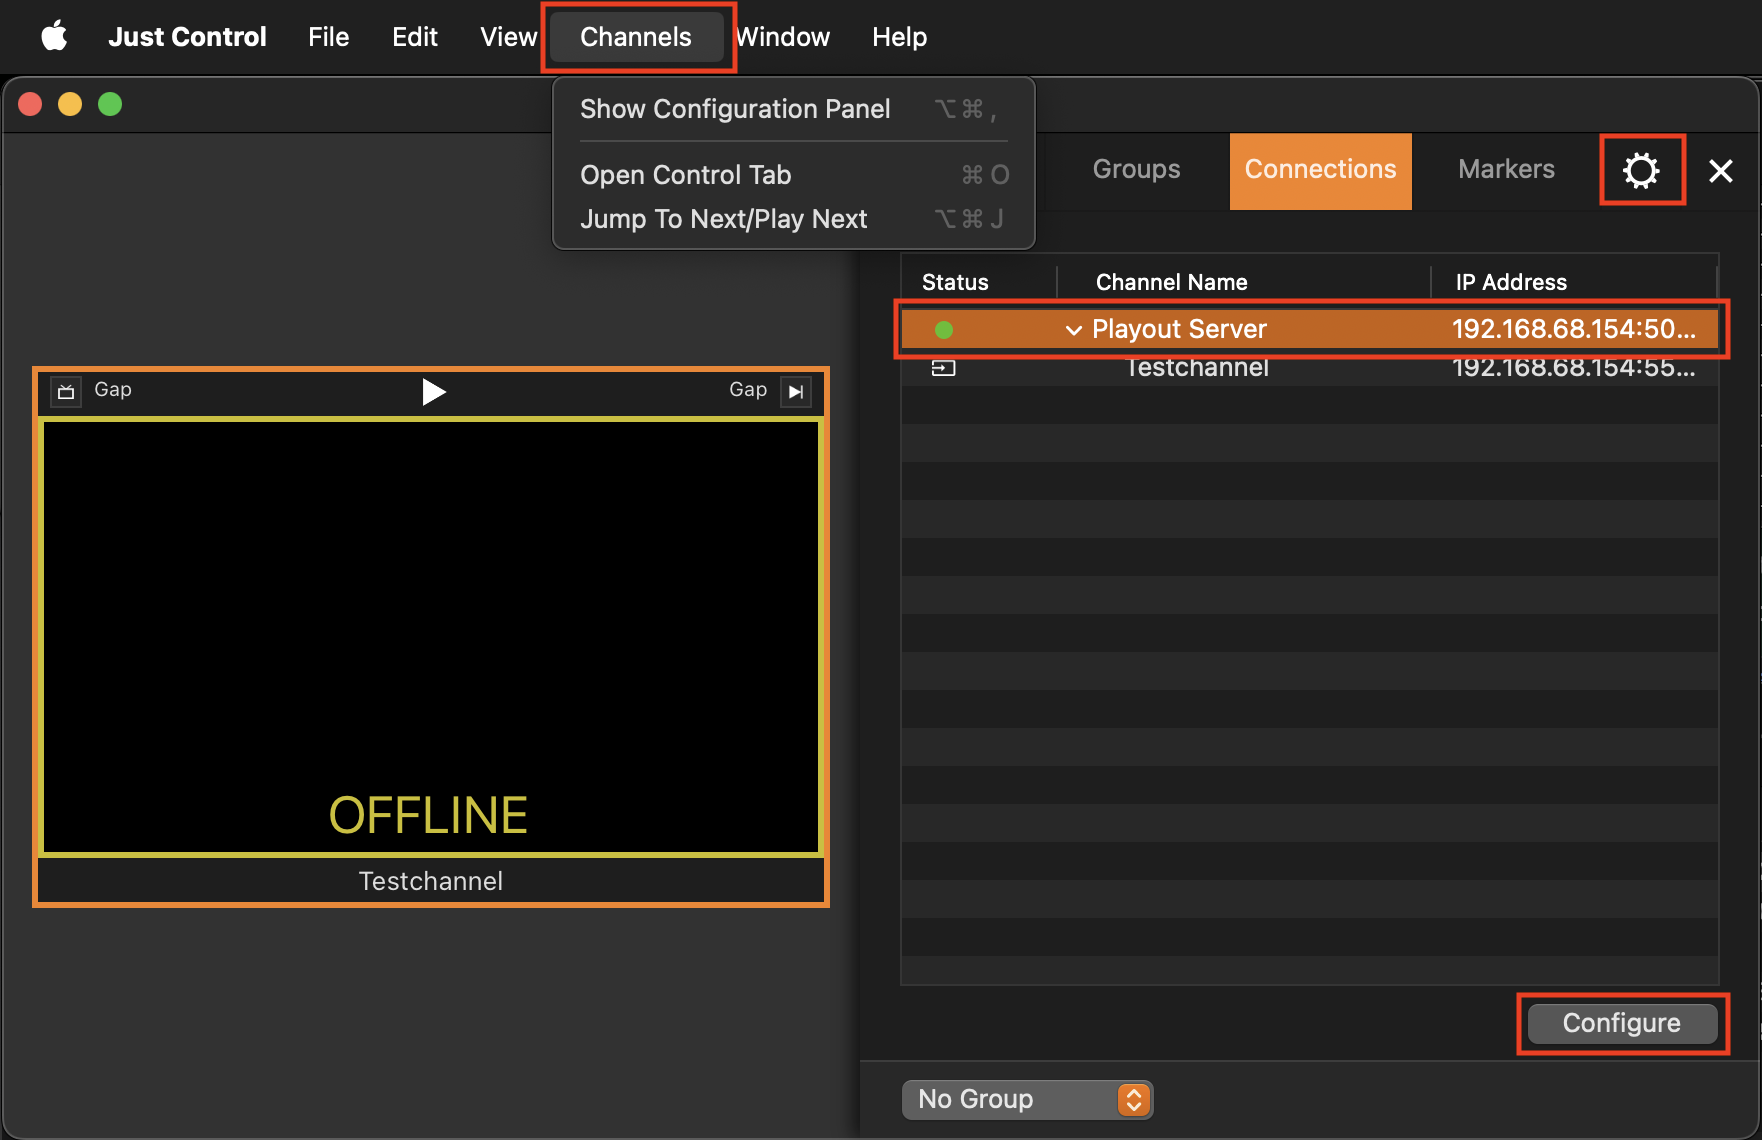The image size is (1762, 1140).
Task: Click the IP Address column header
Action: pyautogui.click(x=1511, y=282)
